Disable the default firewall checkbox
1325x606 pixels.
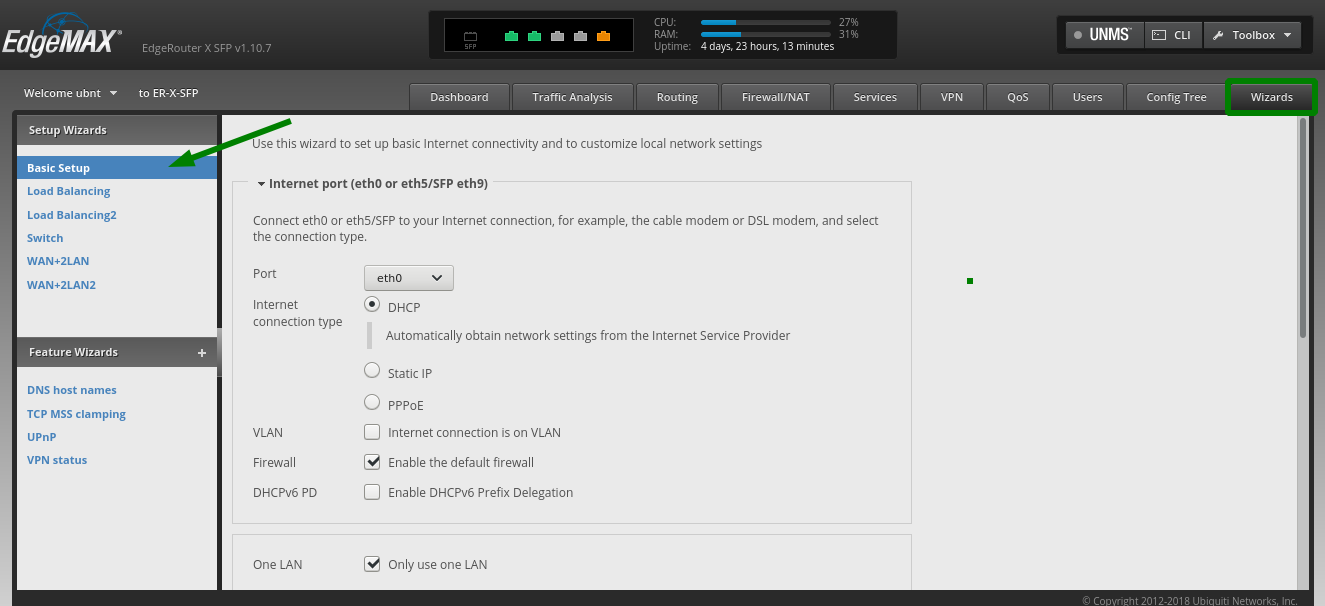[x=372, y=462]
